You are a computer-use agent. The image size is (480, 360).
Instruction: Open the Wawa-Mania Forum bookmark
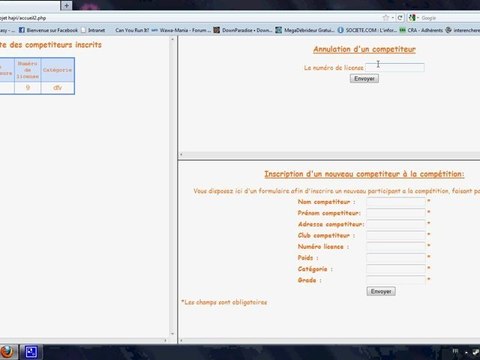182,30
